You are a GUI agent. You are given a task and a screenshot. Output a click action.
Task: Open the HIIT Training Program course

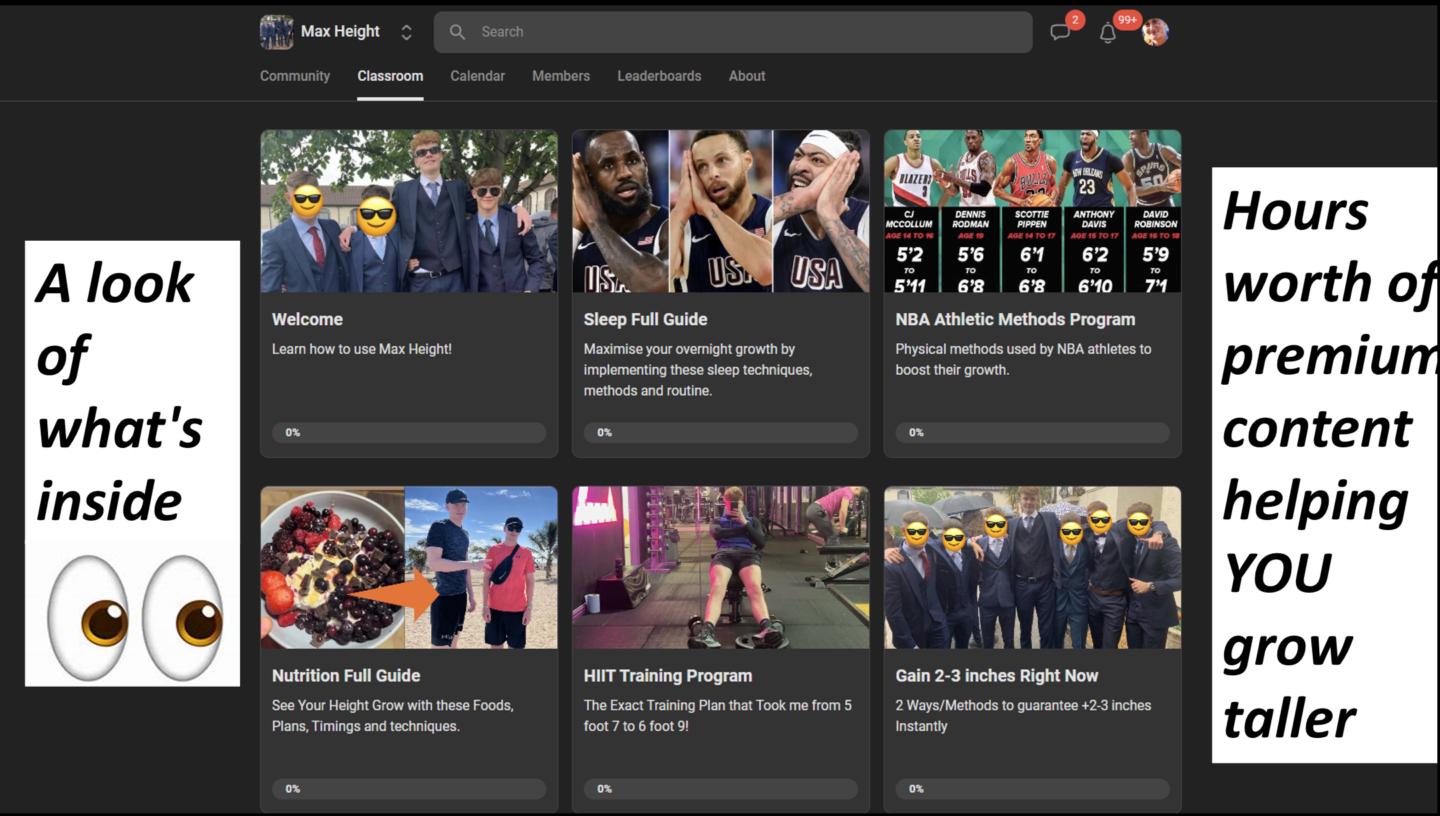[667, 676]
